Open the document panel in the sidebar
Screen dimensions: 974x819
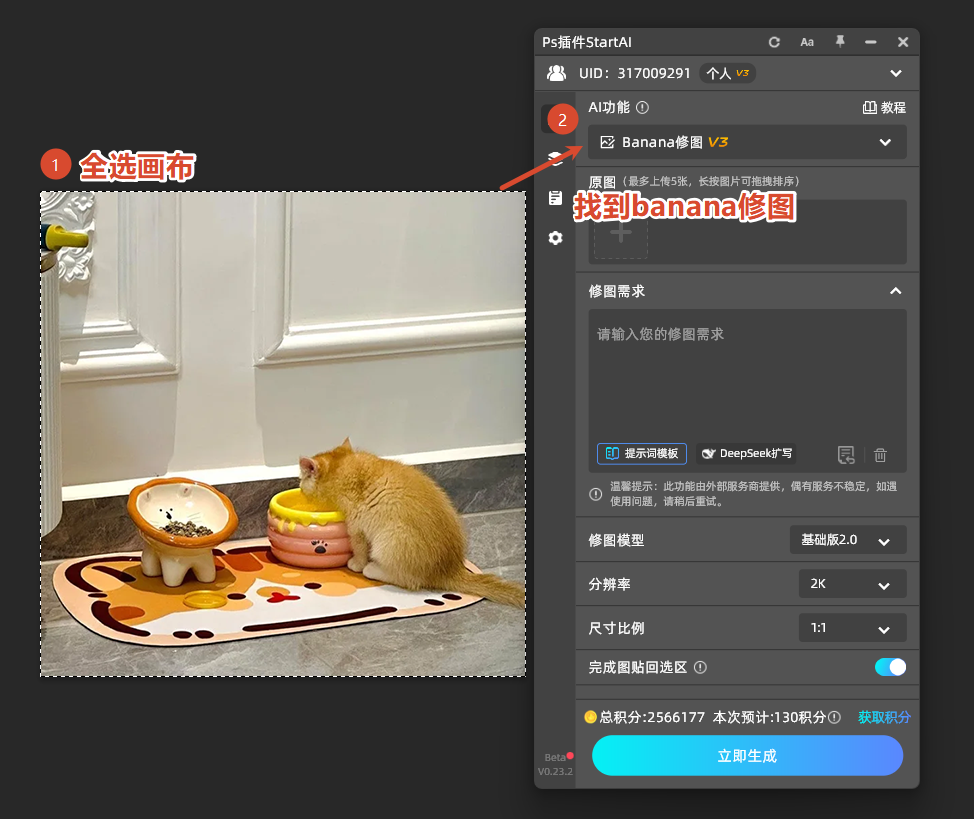(556, 197)
